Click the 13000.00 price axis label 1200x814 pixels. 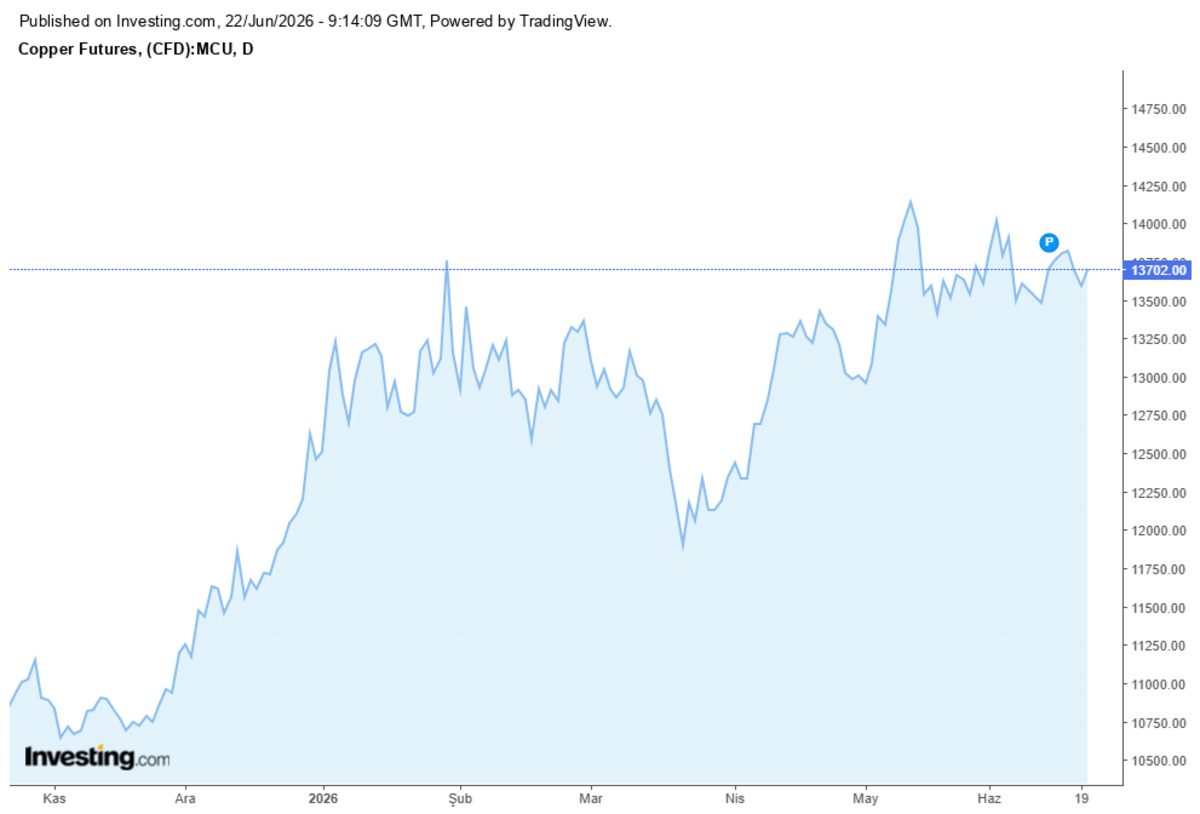[1158, 378]
